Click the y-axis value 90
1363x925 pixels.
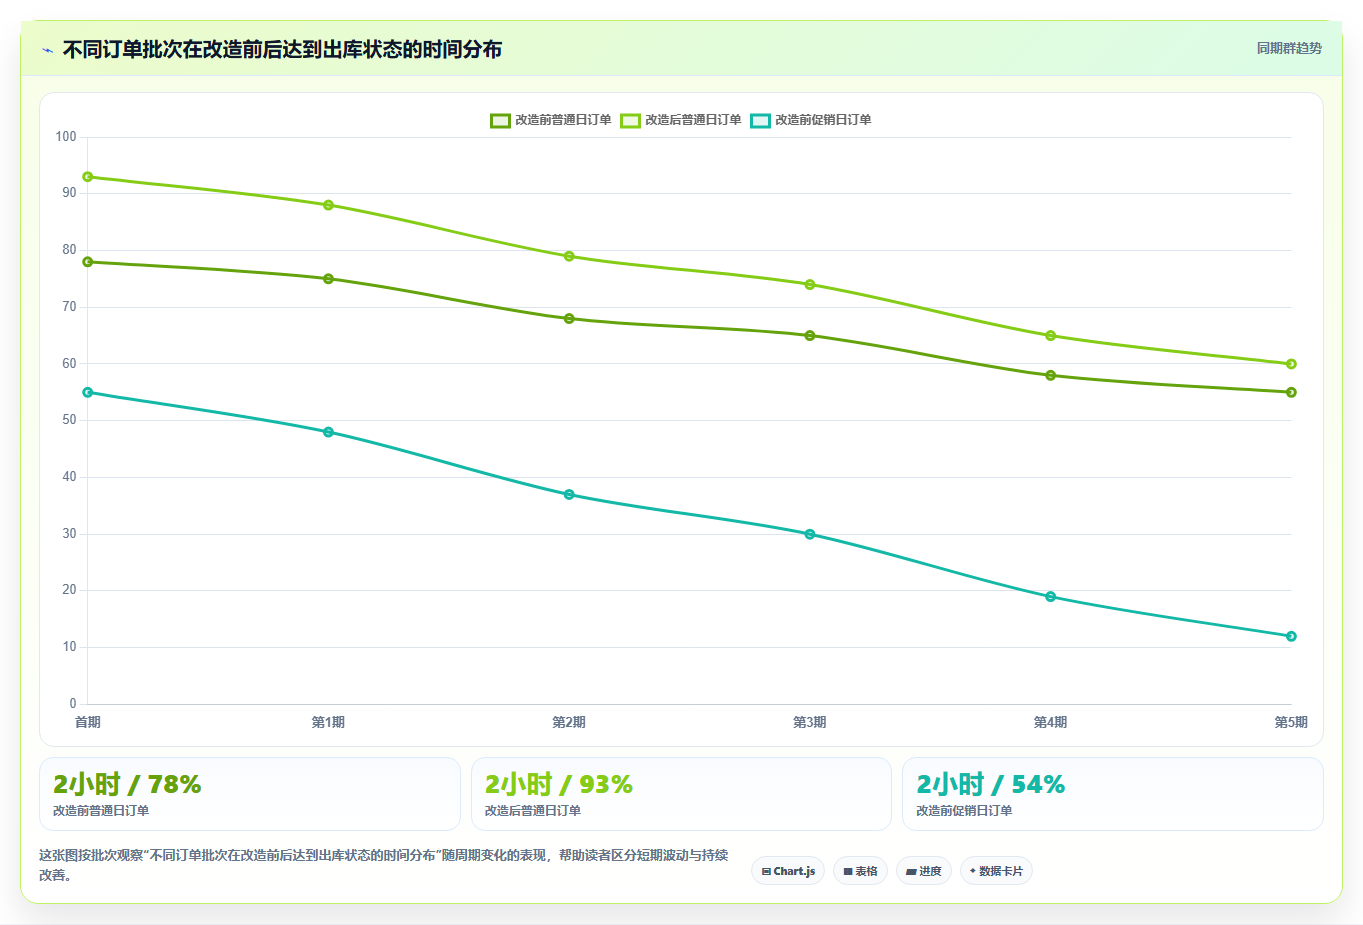point(69,193)
